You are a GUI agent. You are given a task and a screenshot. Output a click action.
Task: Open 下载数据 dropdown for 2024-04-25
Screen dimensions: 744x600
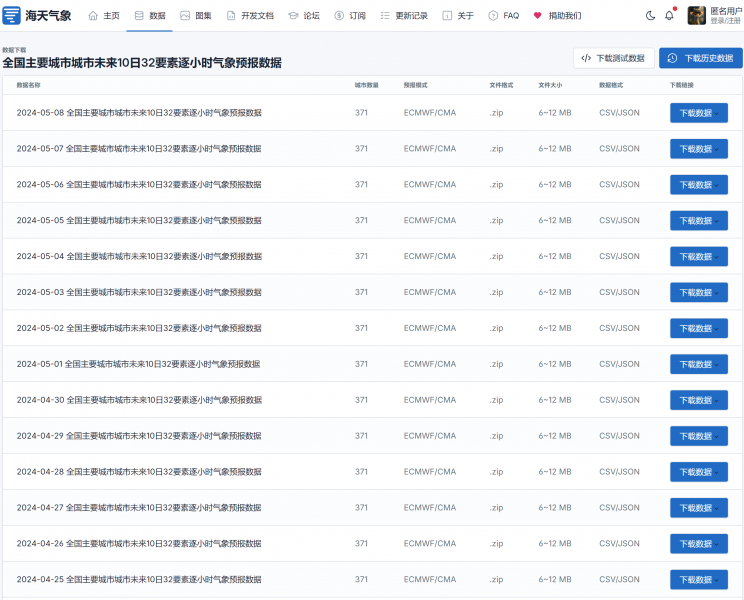699,580
